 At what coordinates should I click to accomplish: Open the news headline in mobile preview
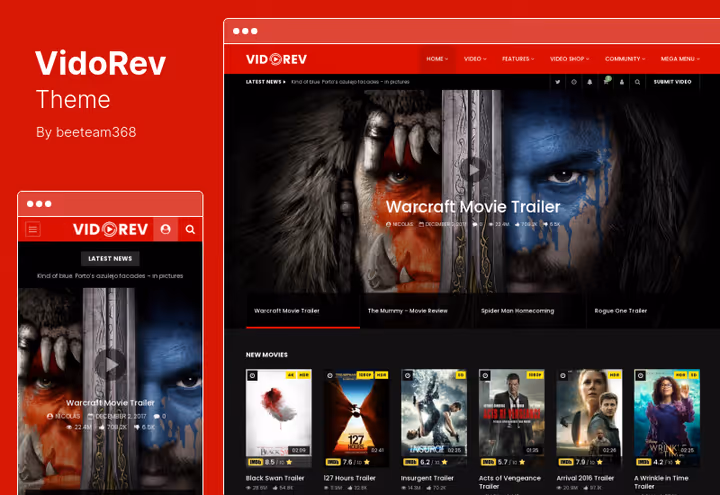pos(110,276)
